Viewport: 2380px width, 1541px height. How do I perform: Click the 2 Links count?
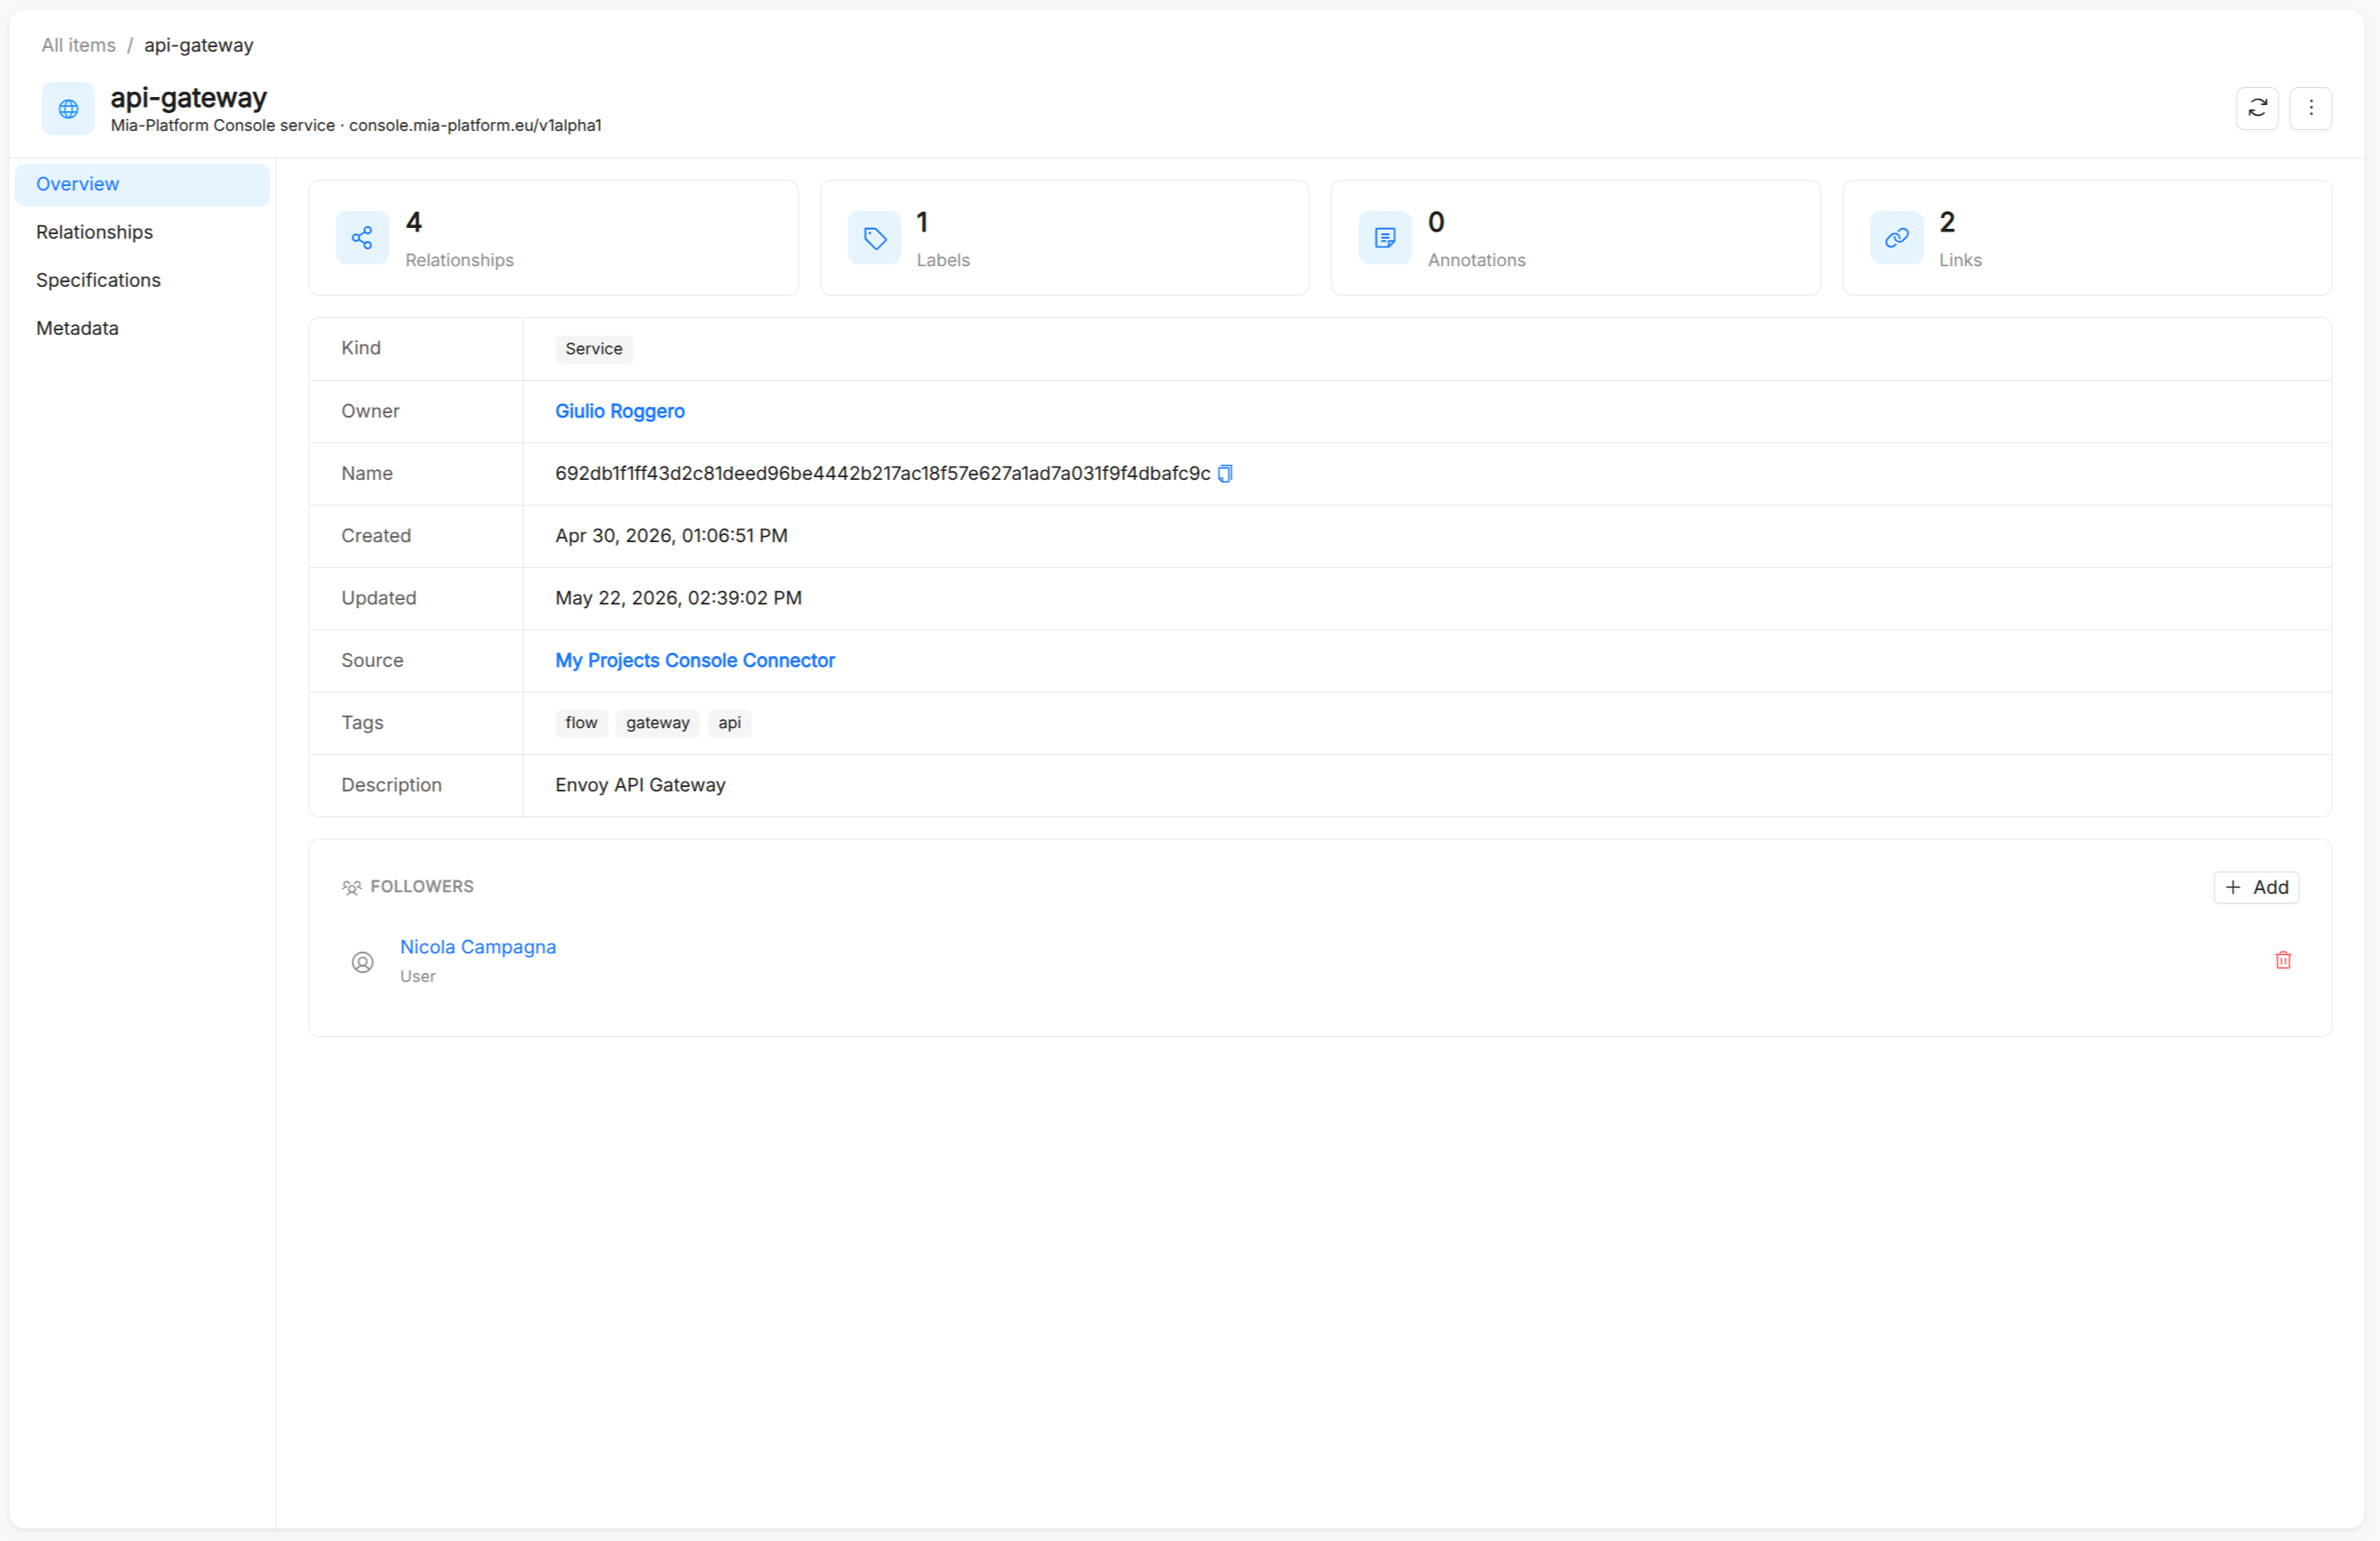pos(1946,222)
